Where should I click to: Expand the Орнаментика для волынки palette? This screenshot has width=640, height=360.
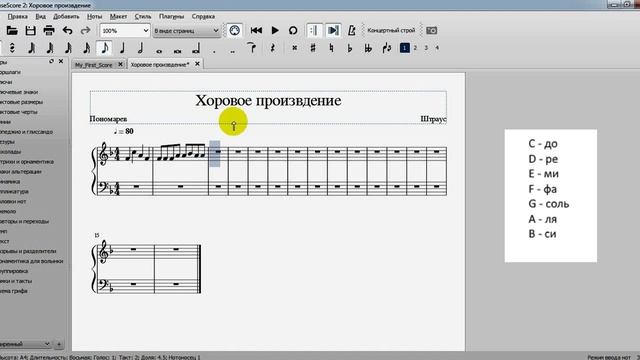point(31,261)
